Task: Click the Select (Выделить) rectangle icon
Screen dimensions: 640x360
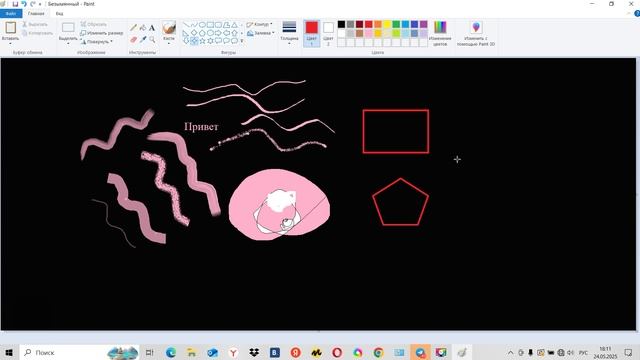Action: [x=68, y=27]
